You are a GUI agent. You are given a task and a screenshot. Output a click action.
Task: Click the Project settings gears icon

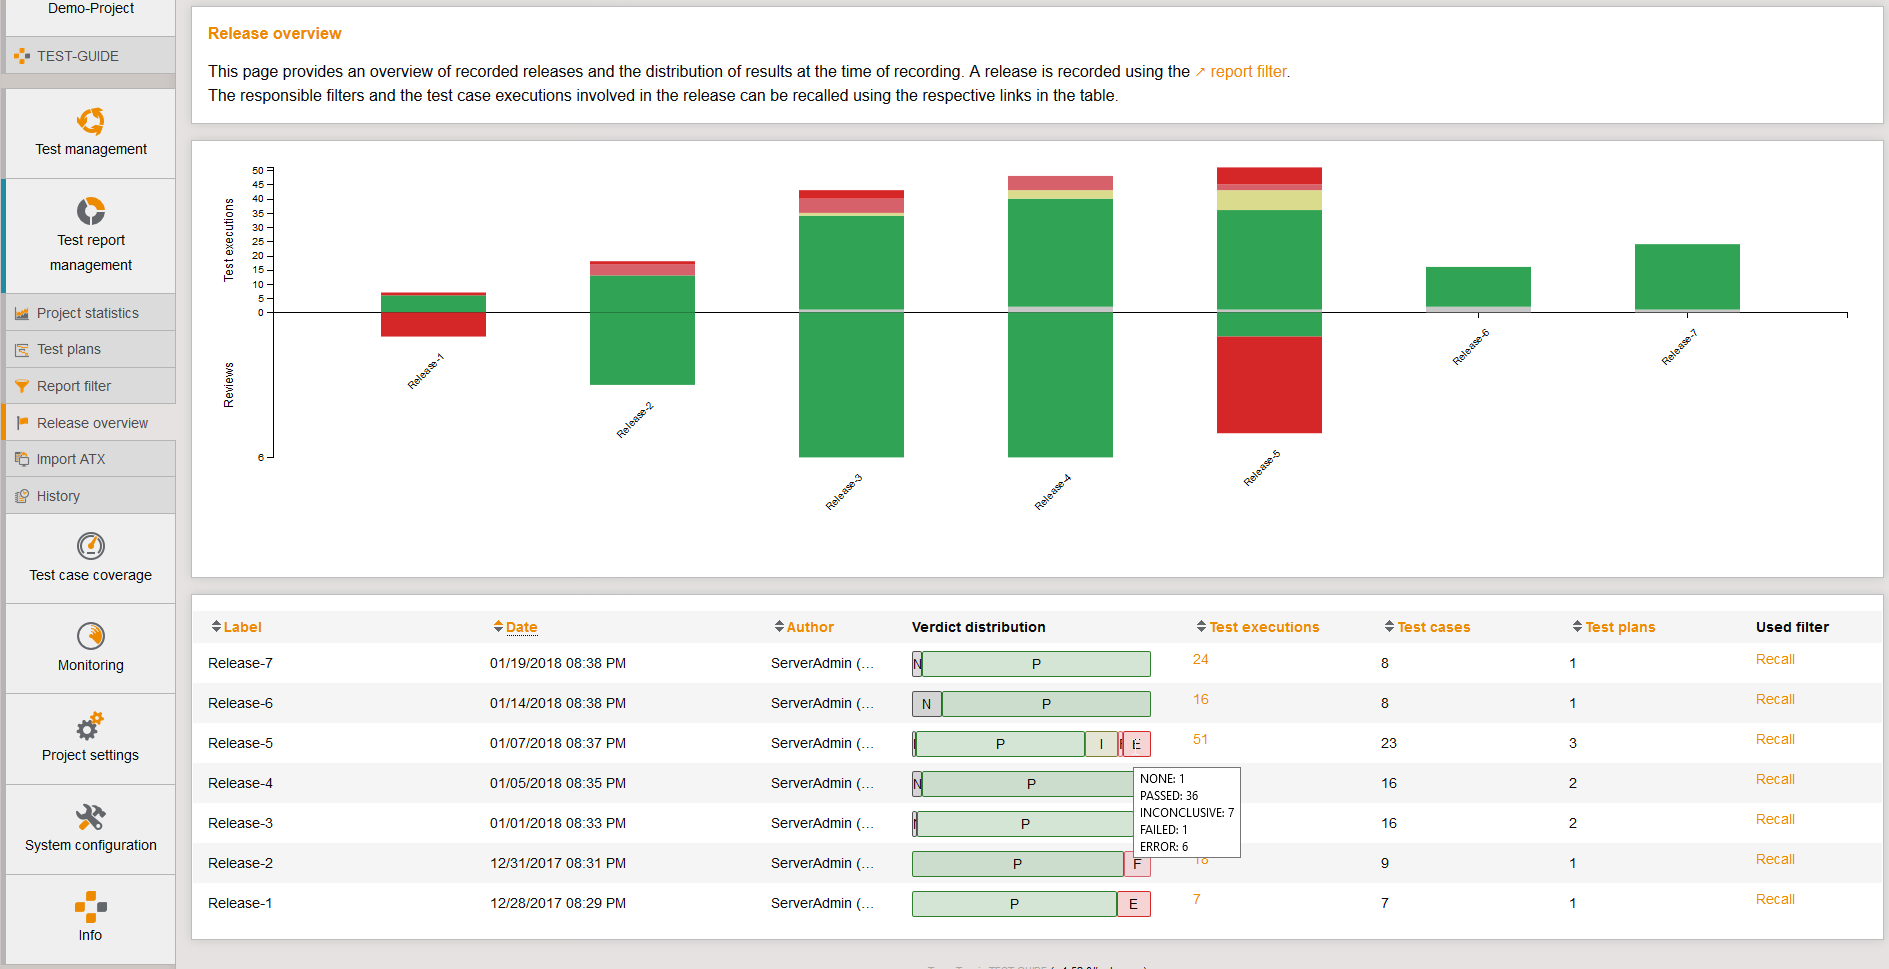click(x=91, y=726)
